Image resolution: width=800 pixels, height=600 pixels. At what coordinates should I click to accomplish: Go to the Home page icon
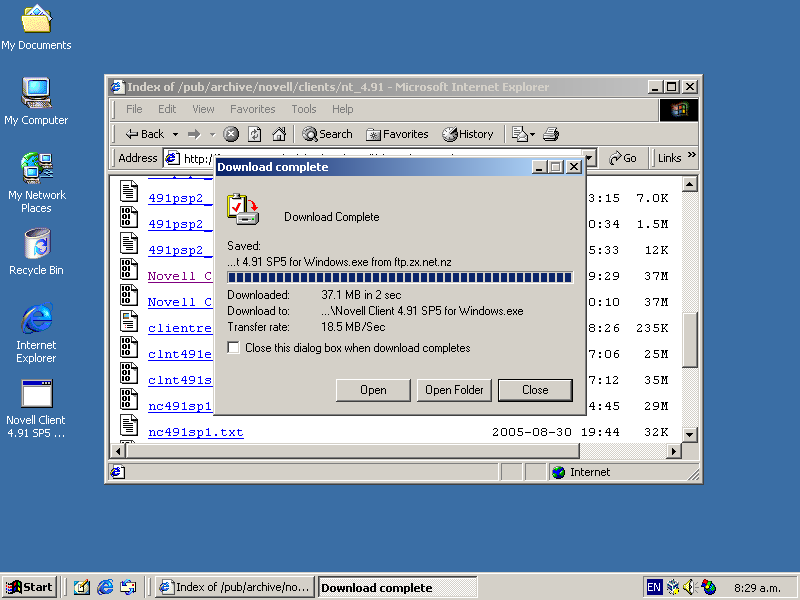[279, 134]
